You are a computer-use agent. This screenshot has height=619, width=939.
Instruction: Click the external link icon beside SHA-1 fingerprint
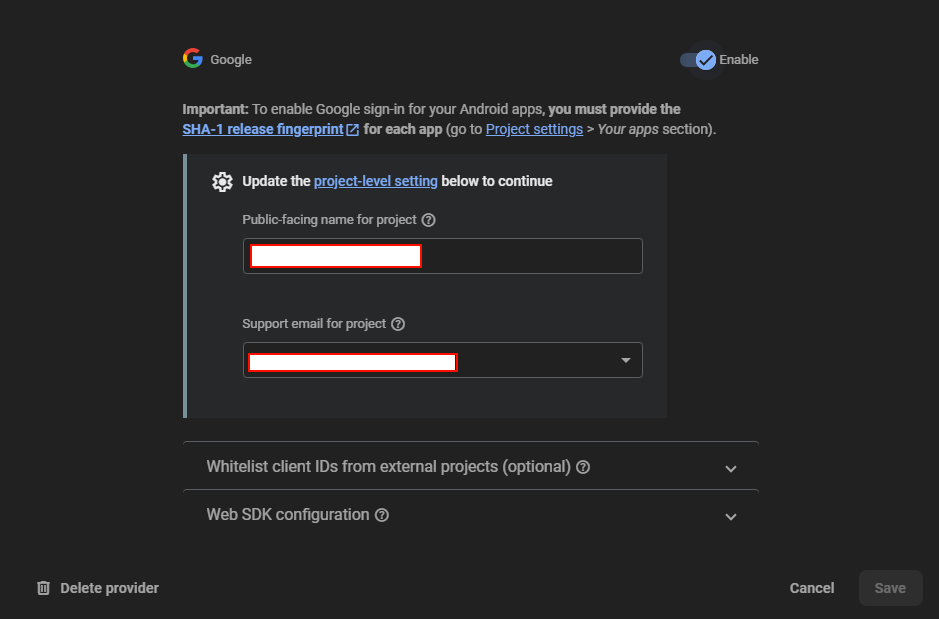point(353,130)
